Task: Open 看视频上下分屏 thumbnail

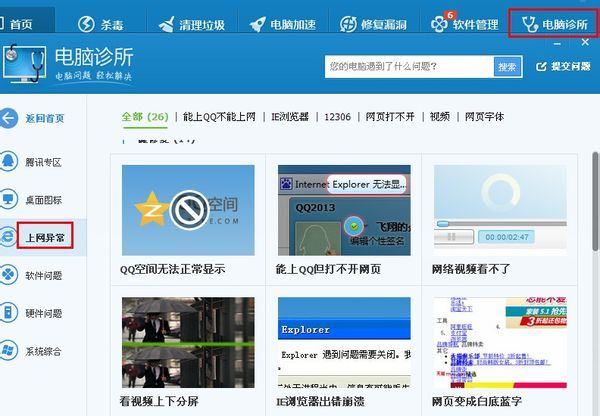Action: [x=188, y=343]
